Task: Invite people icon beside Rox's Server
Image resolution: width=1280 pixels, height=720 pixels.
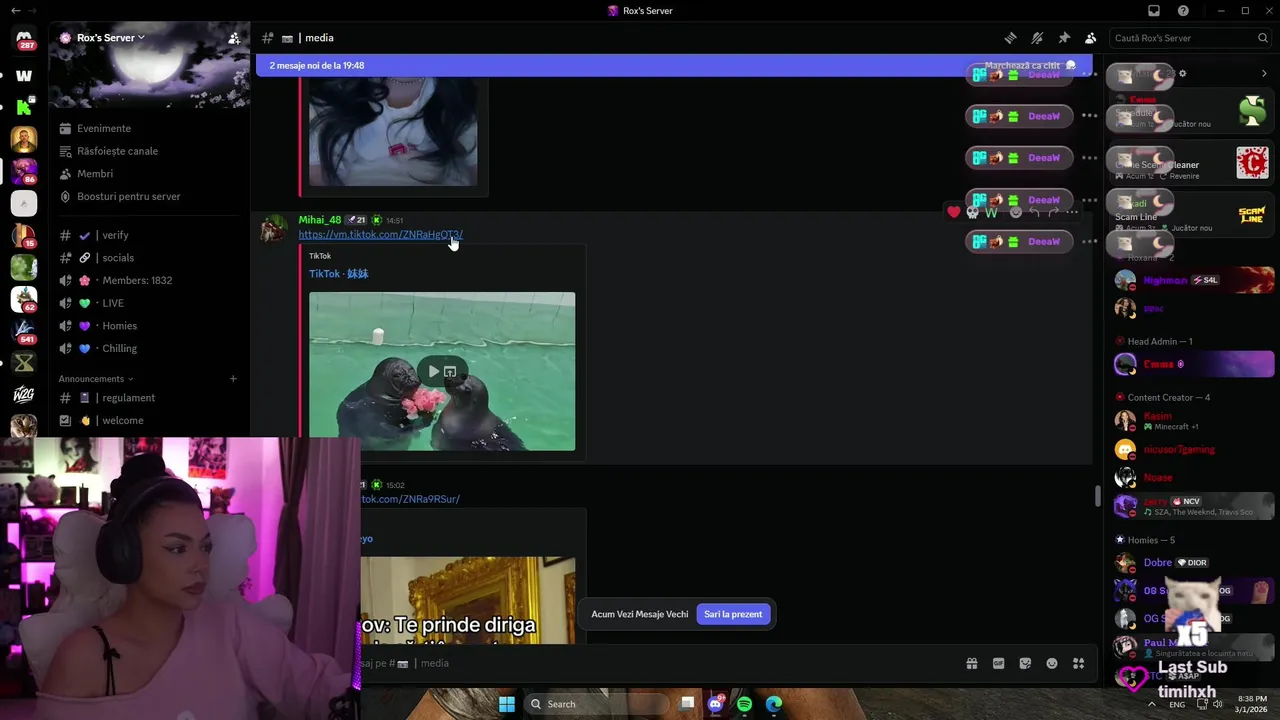Action: 234,38
